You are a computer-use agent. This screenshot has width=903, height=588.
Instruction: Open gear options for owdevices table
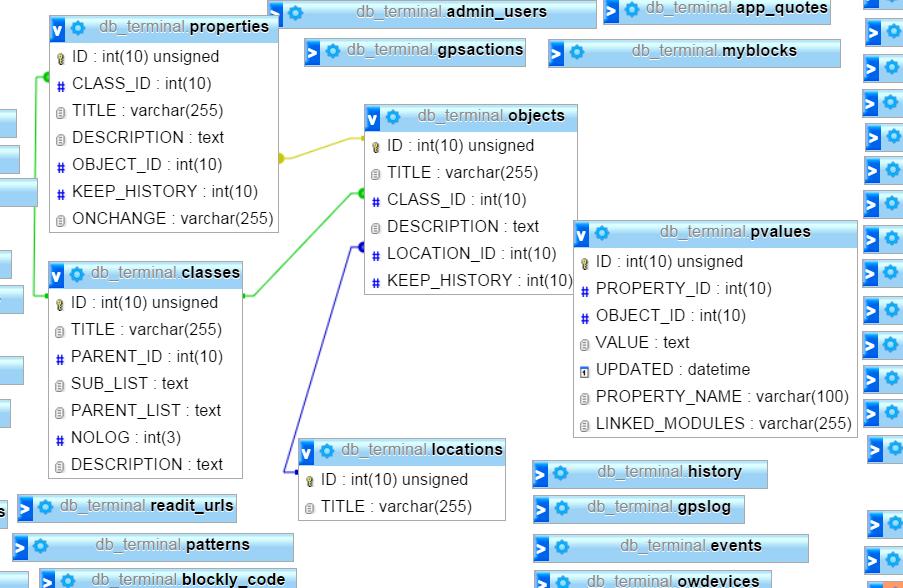tap(563, 581)
